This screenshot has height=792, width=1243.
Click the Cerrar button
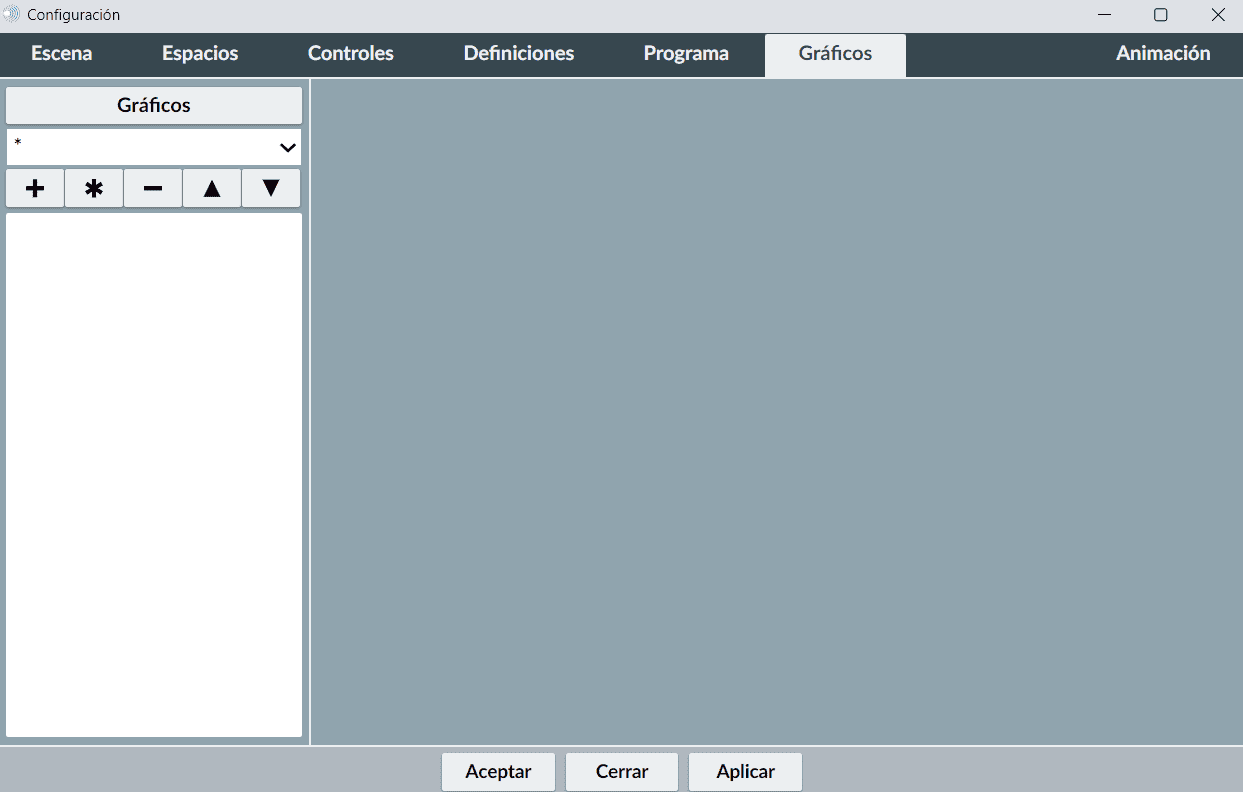coord(622,772)
